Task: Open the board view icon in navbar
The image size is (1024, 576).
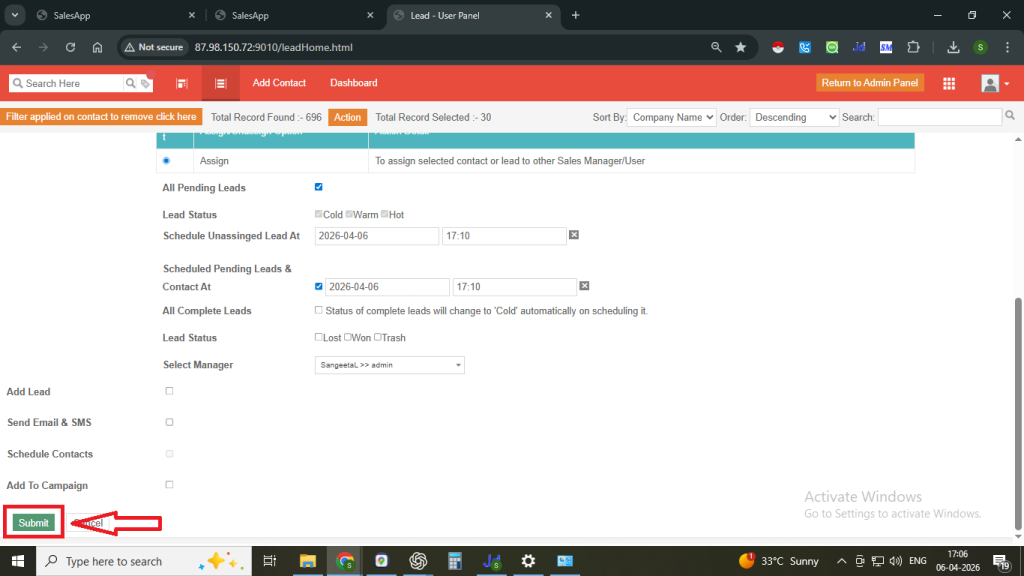Action: click(x=182, y=83)
